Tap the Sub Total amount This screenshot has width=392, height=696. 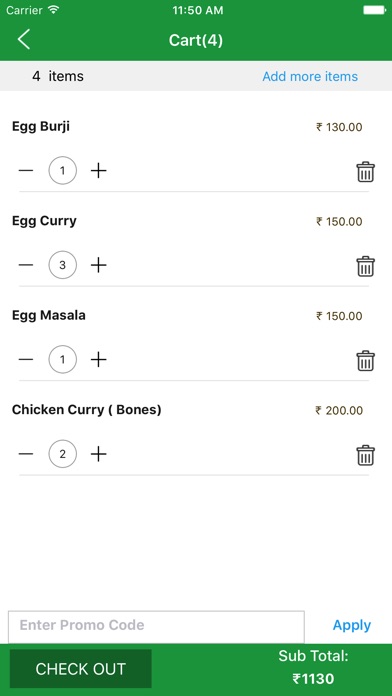(313, 679)
